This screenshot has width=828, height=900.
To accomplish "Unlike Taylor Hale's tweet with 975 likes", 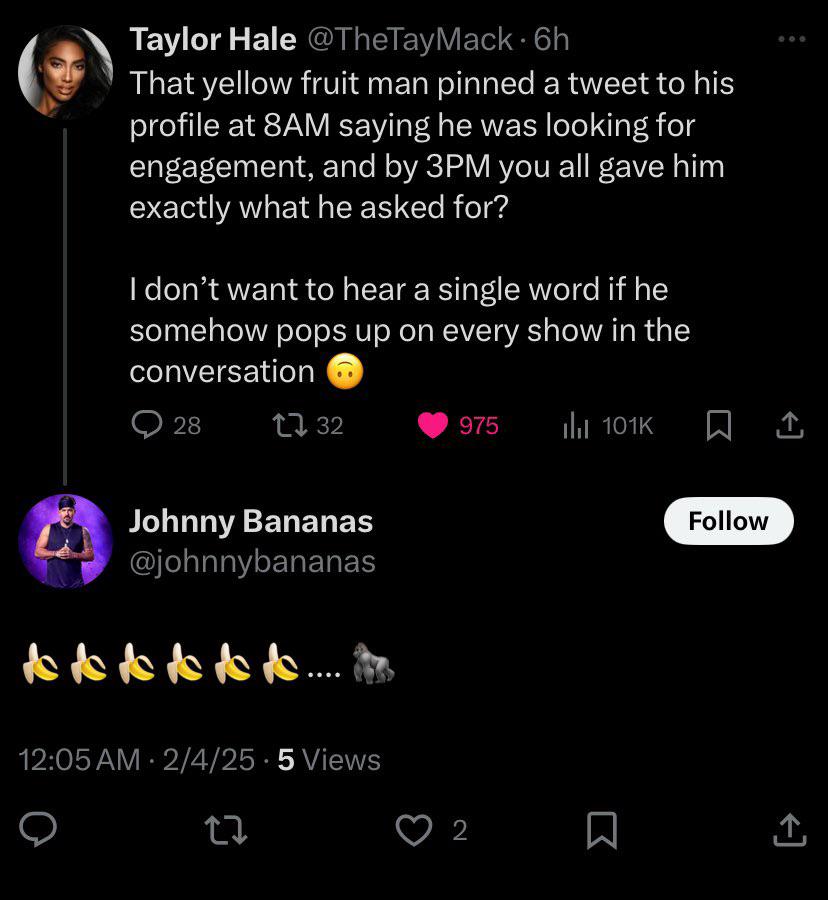I will 433,426.
